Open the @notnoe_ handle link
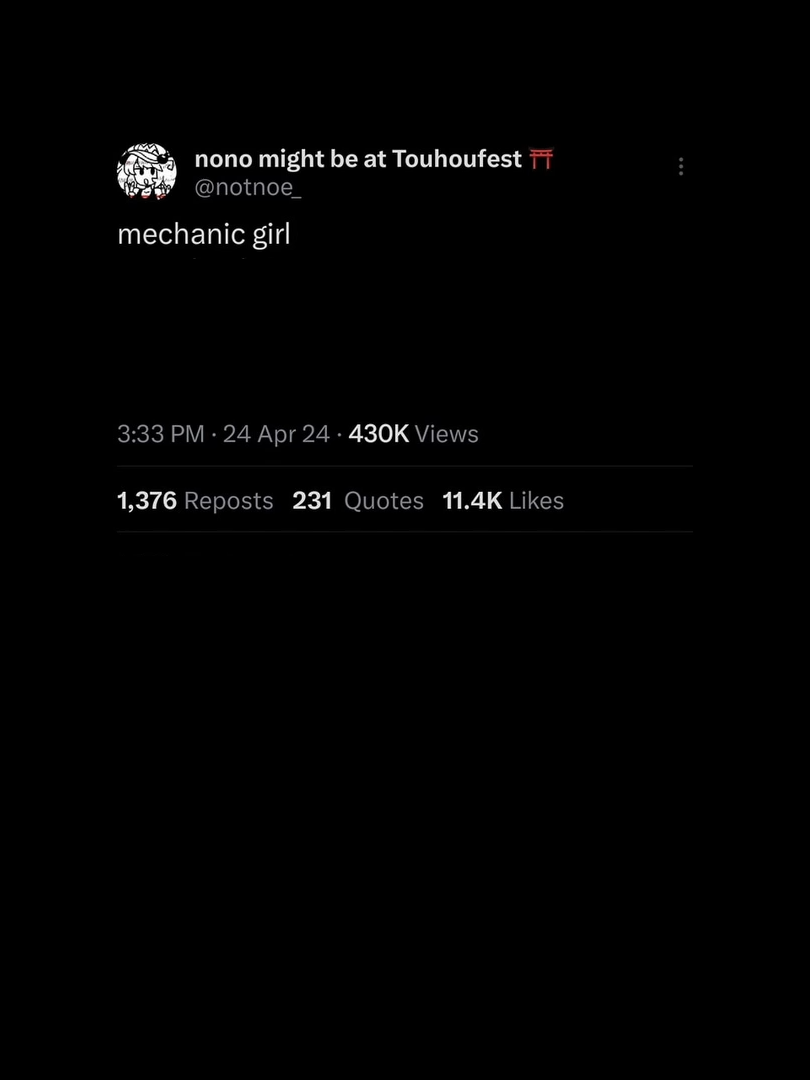The image size is (810, 1080). coord(248,187)
